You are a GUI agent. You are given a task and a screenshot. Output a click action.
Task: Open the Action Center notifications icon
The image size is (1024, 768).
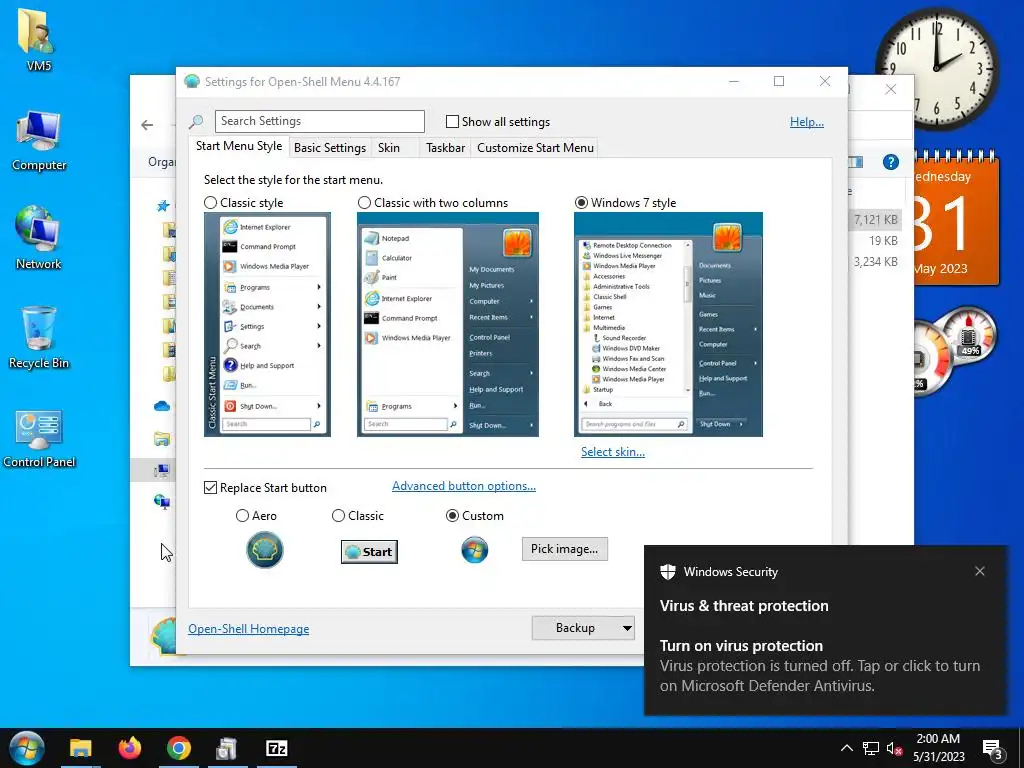(992, 749)
